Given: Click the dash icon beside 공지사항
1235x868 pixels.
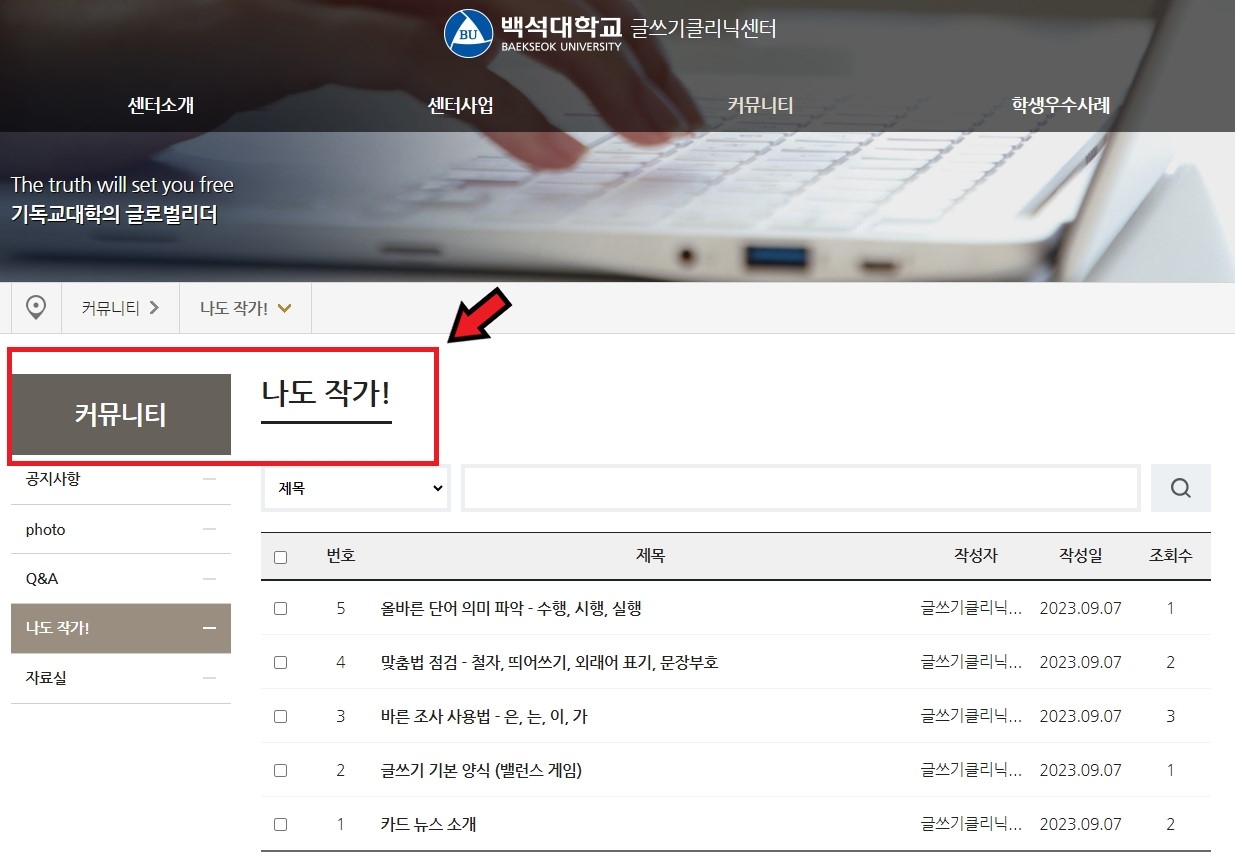Looking at the screenshot, I should 209,480.
